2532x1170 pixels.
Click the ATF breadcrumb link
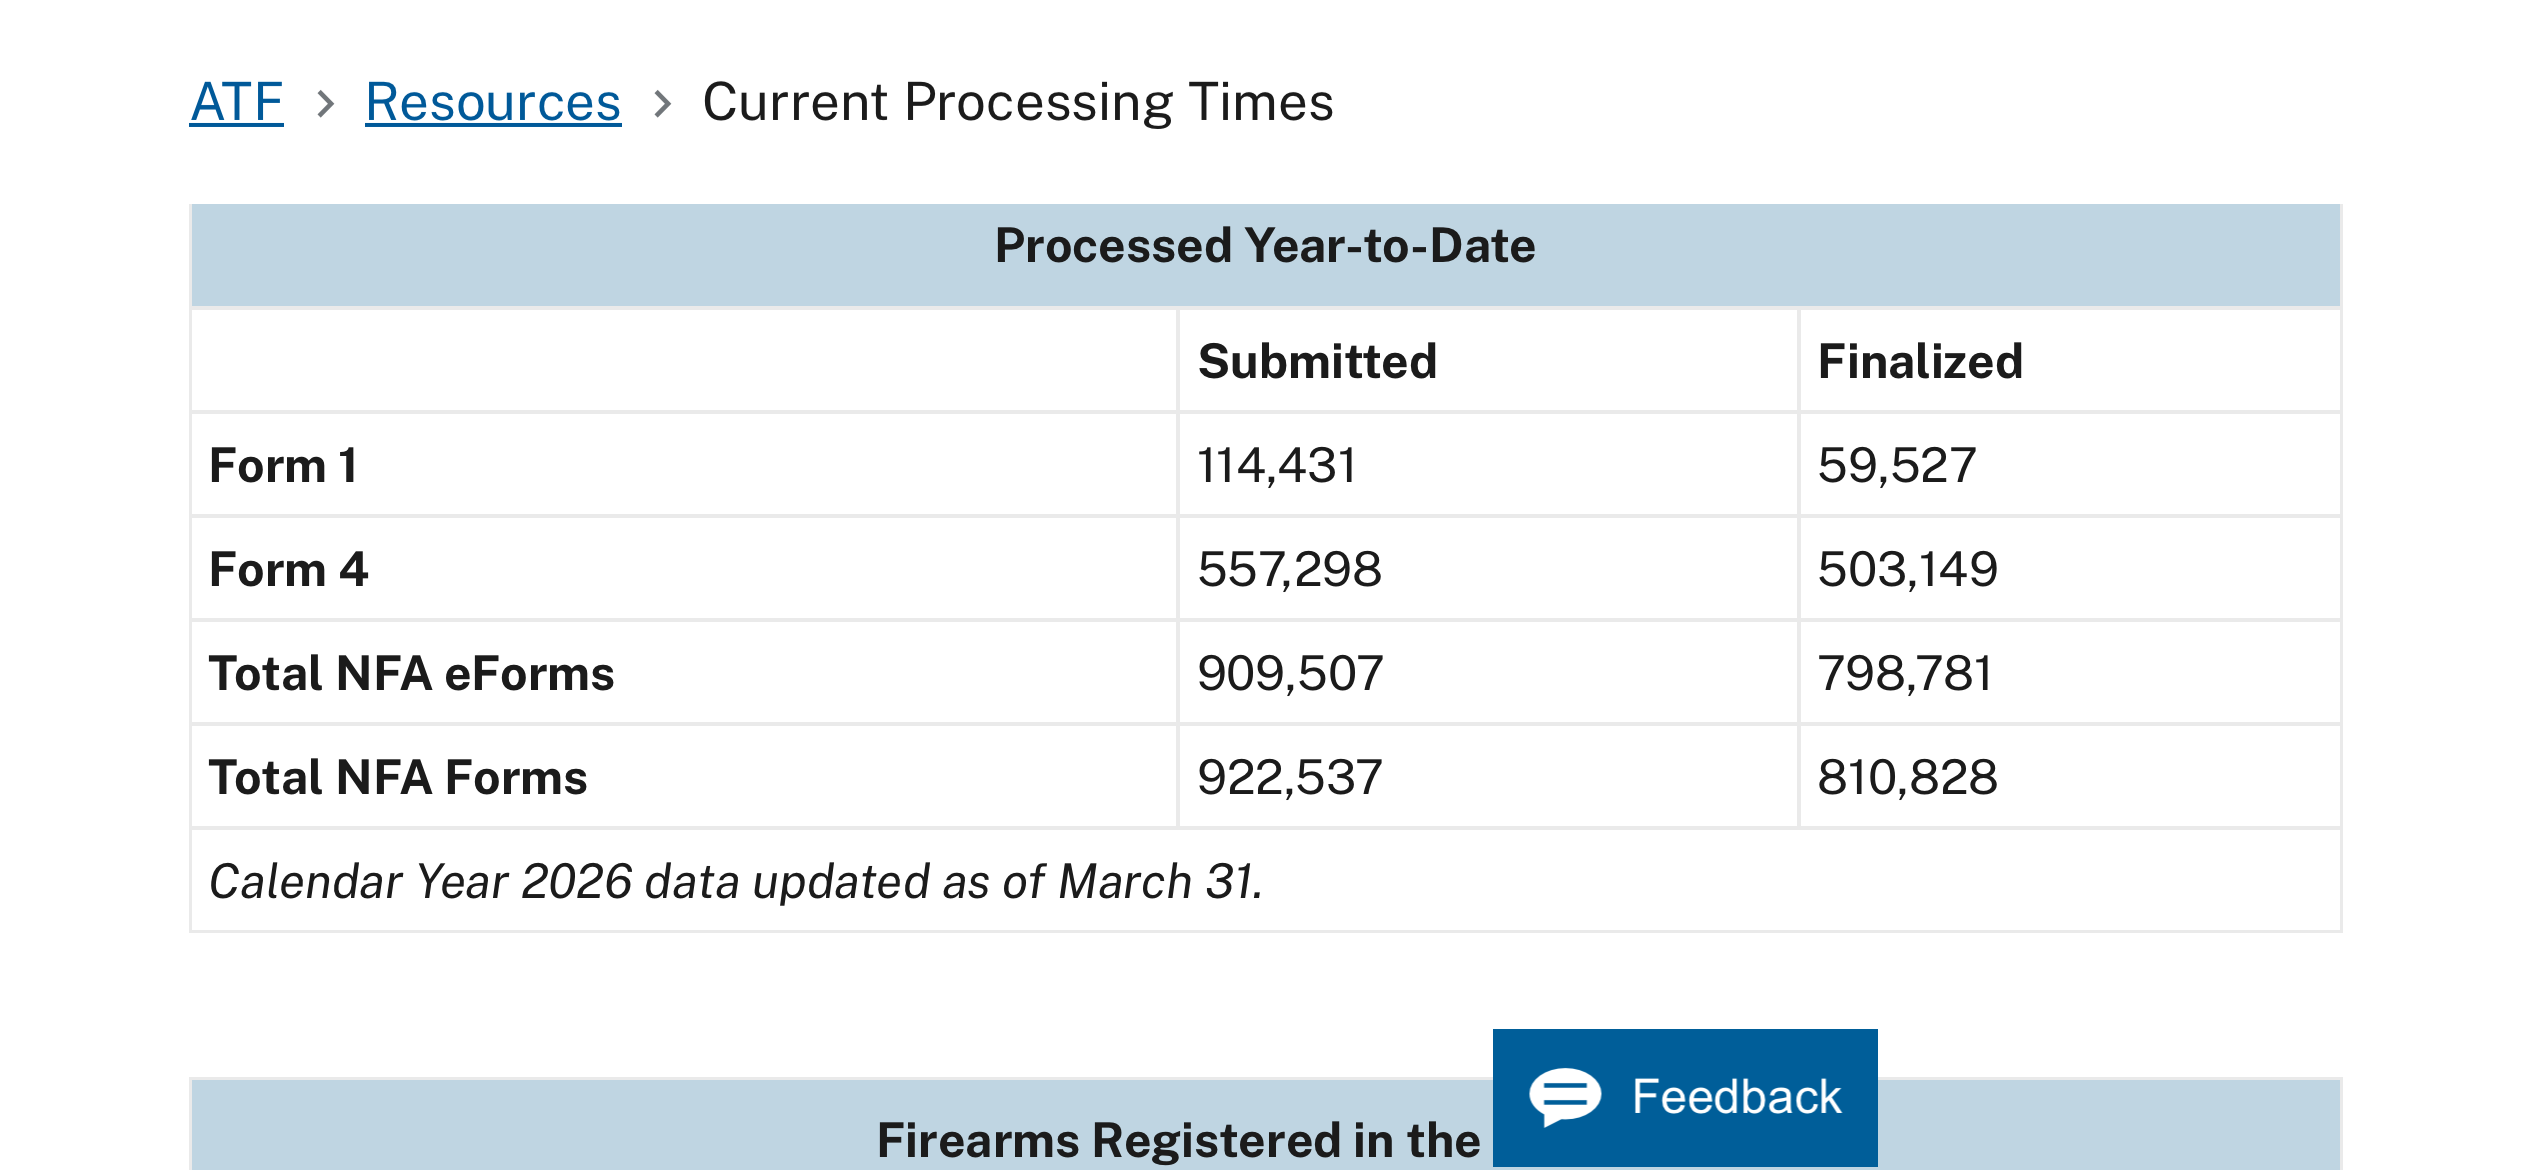(x=237, y=102)
